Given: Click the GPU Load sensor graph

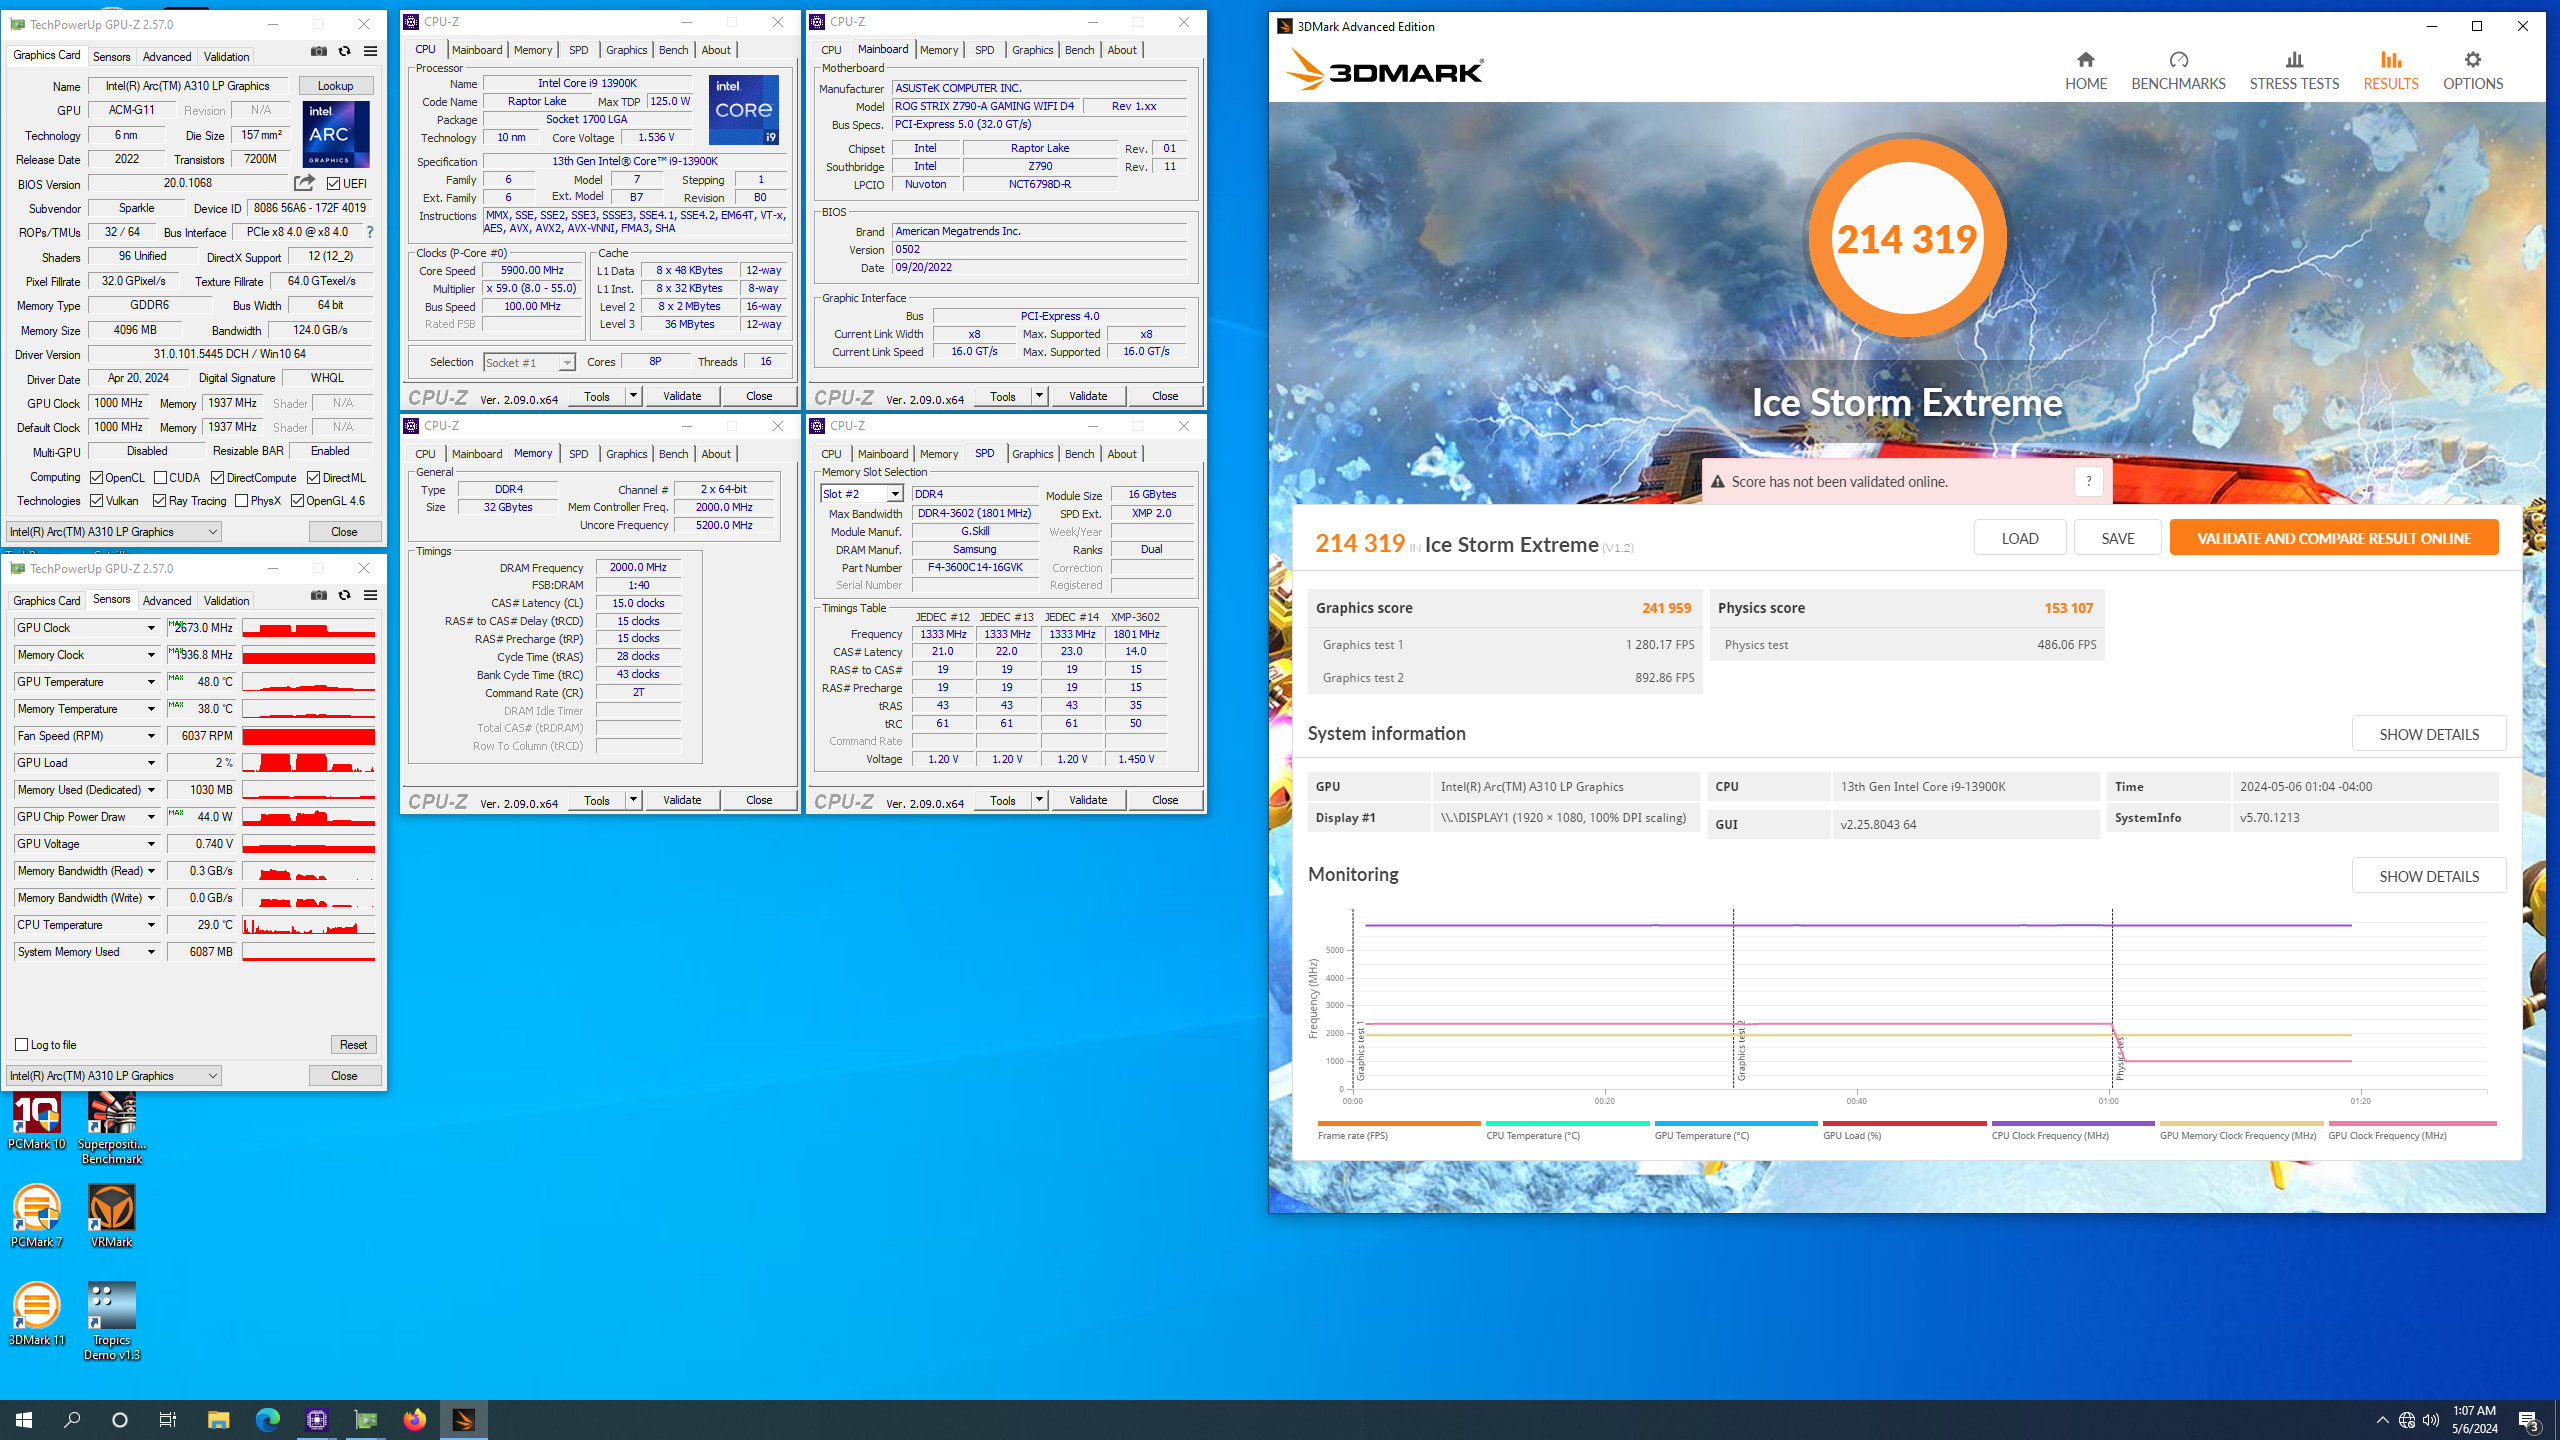Looking at the screenshot, I should coord(308,763).
